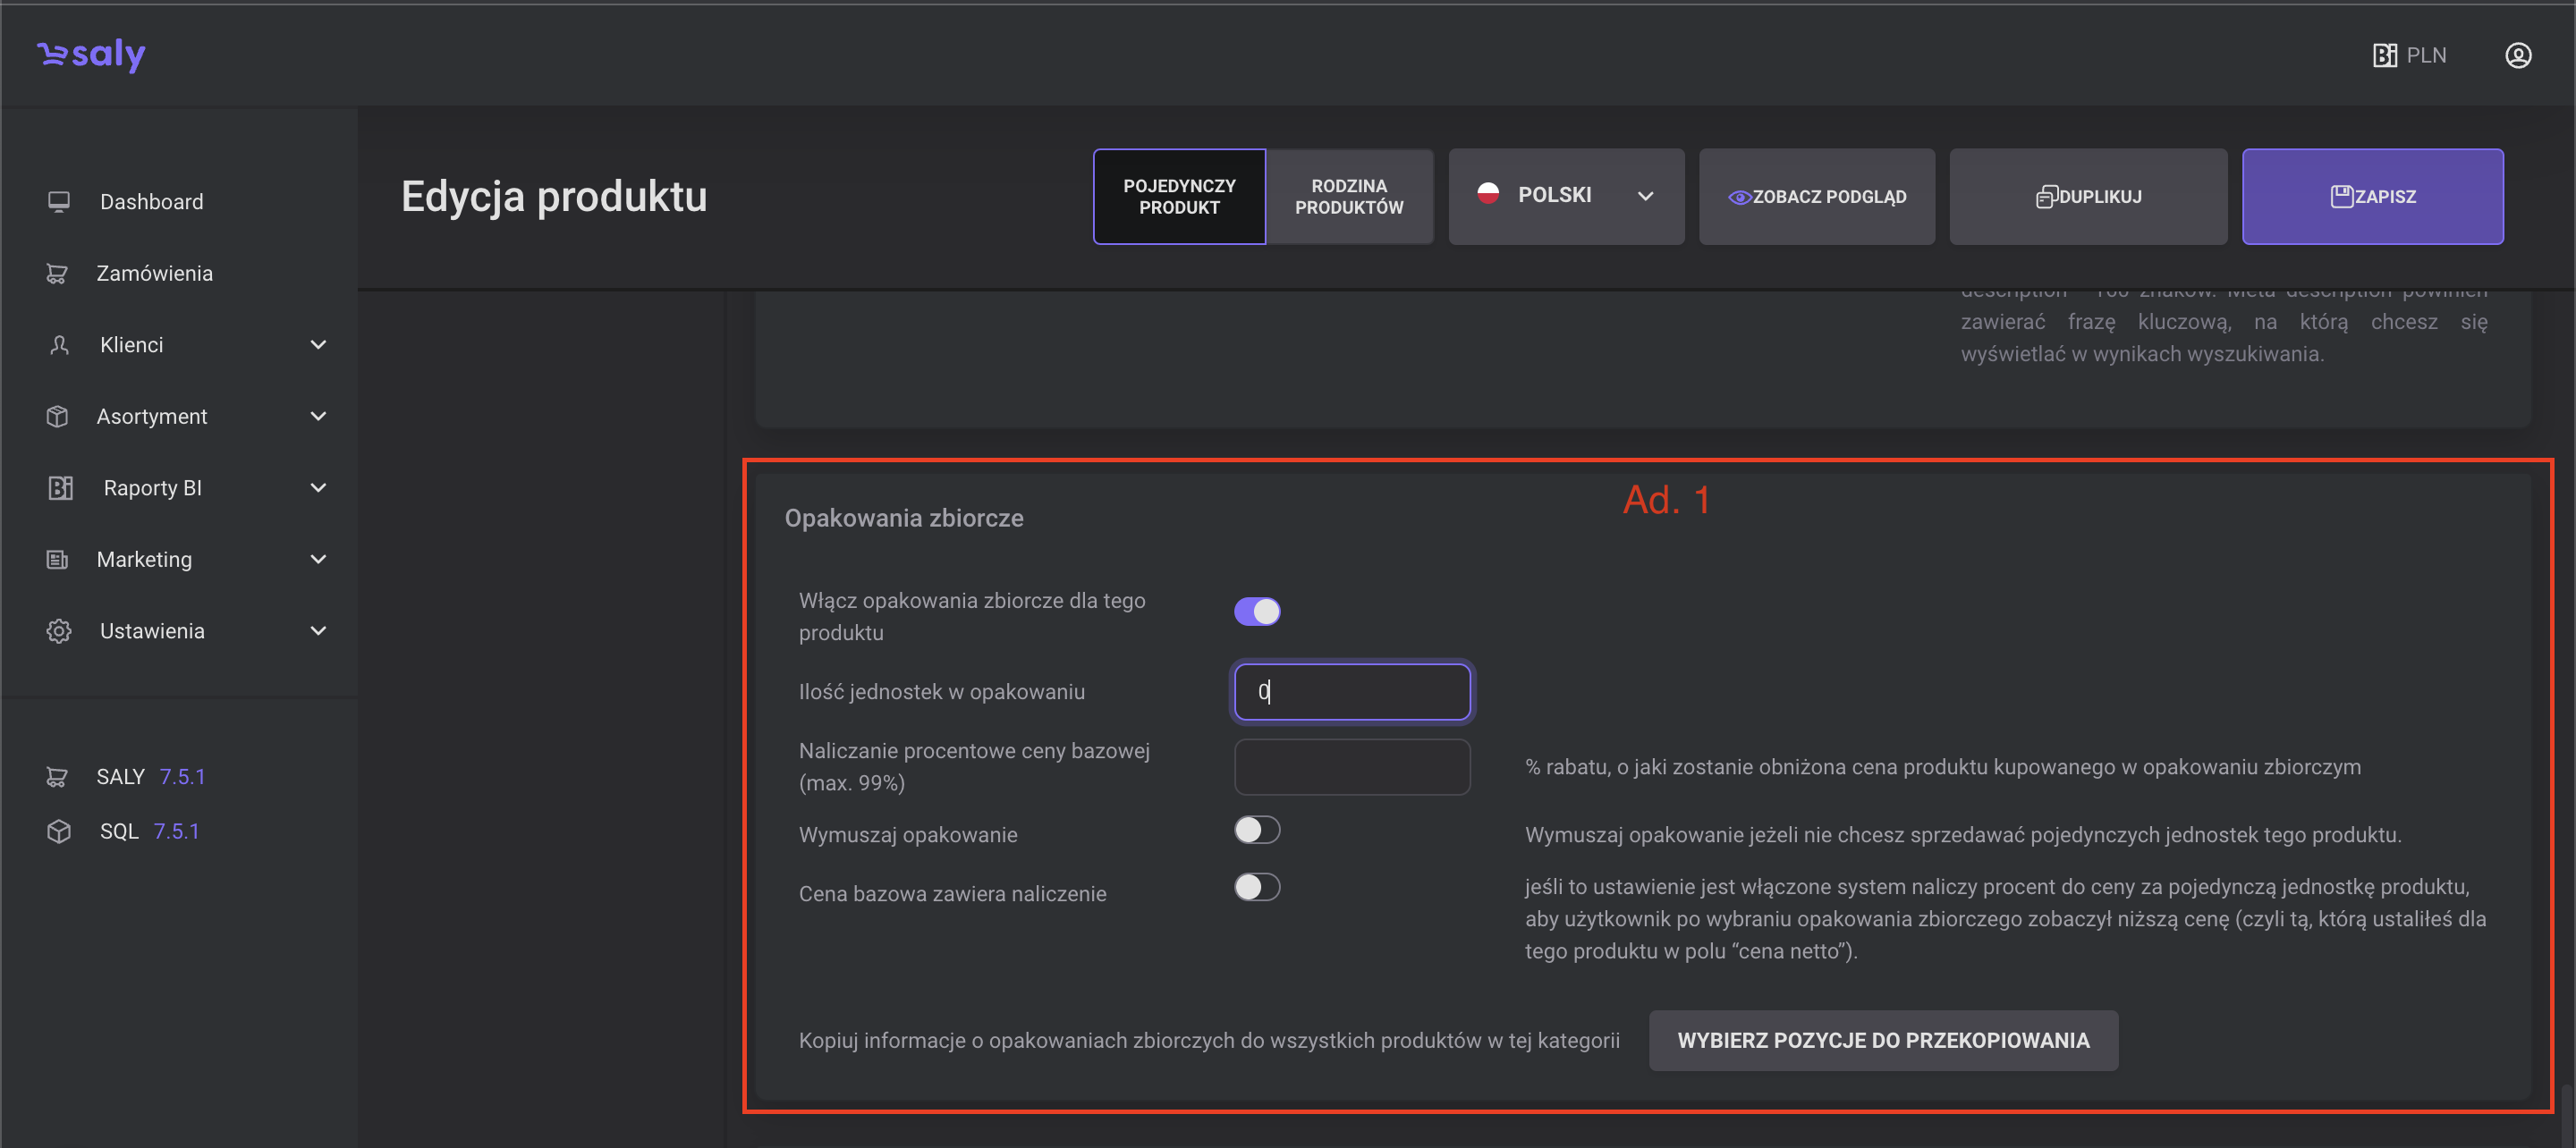
Task: Click the Zamówienia cart icon
Action: coord(57,273)
